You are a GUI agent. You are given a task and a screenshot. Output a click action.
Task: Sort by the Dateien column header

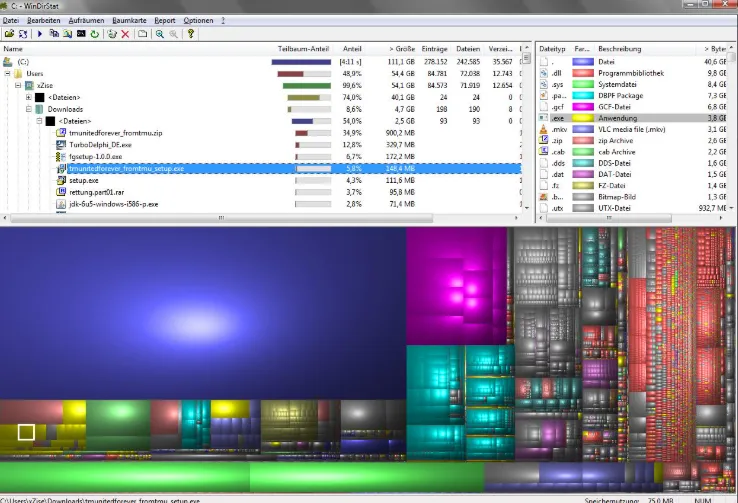468,48
